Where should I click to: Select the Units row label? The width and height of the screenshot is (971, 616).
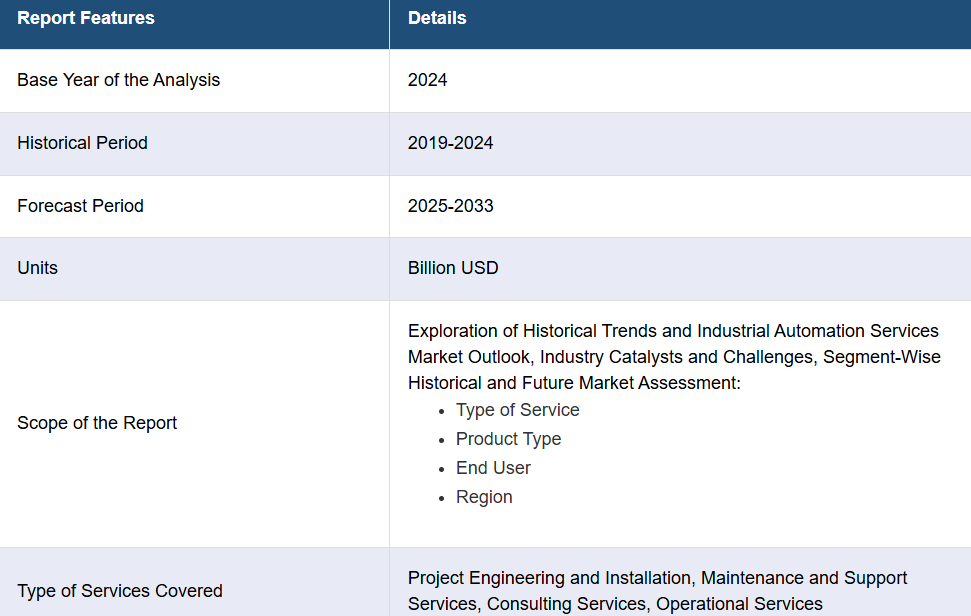click(x=37, y=268)
